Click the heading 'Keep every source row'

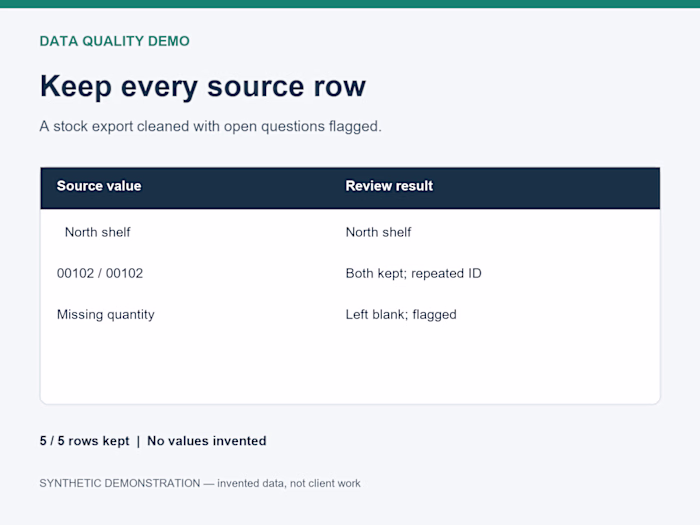pyautogui.click(x=203, y=86)
